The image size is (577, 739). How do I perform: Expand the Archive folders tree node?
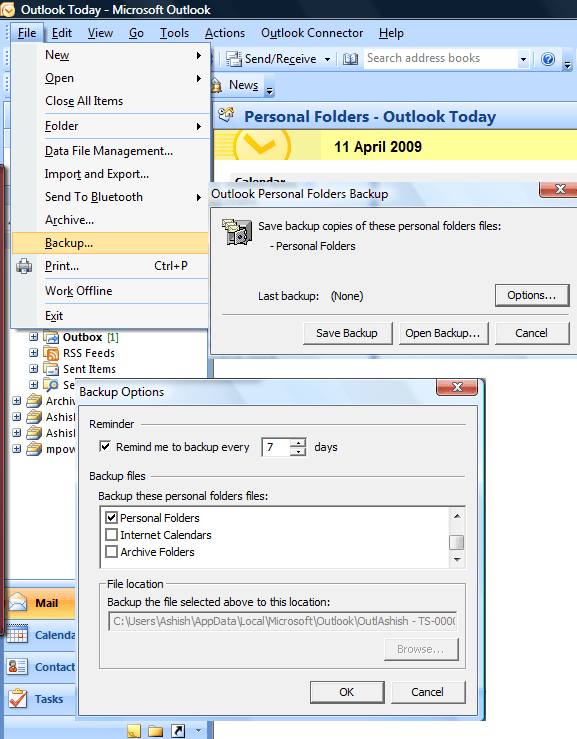pos(16,401)
